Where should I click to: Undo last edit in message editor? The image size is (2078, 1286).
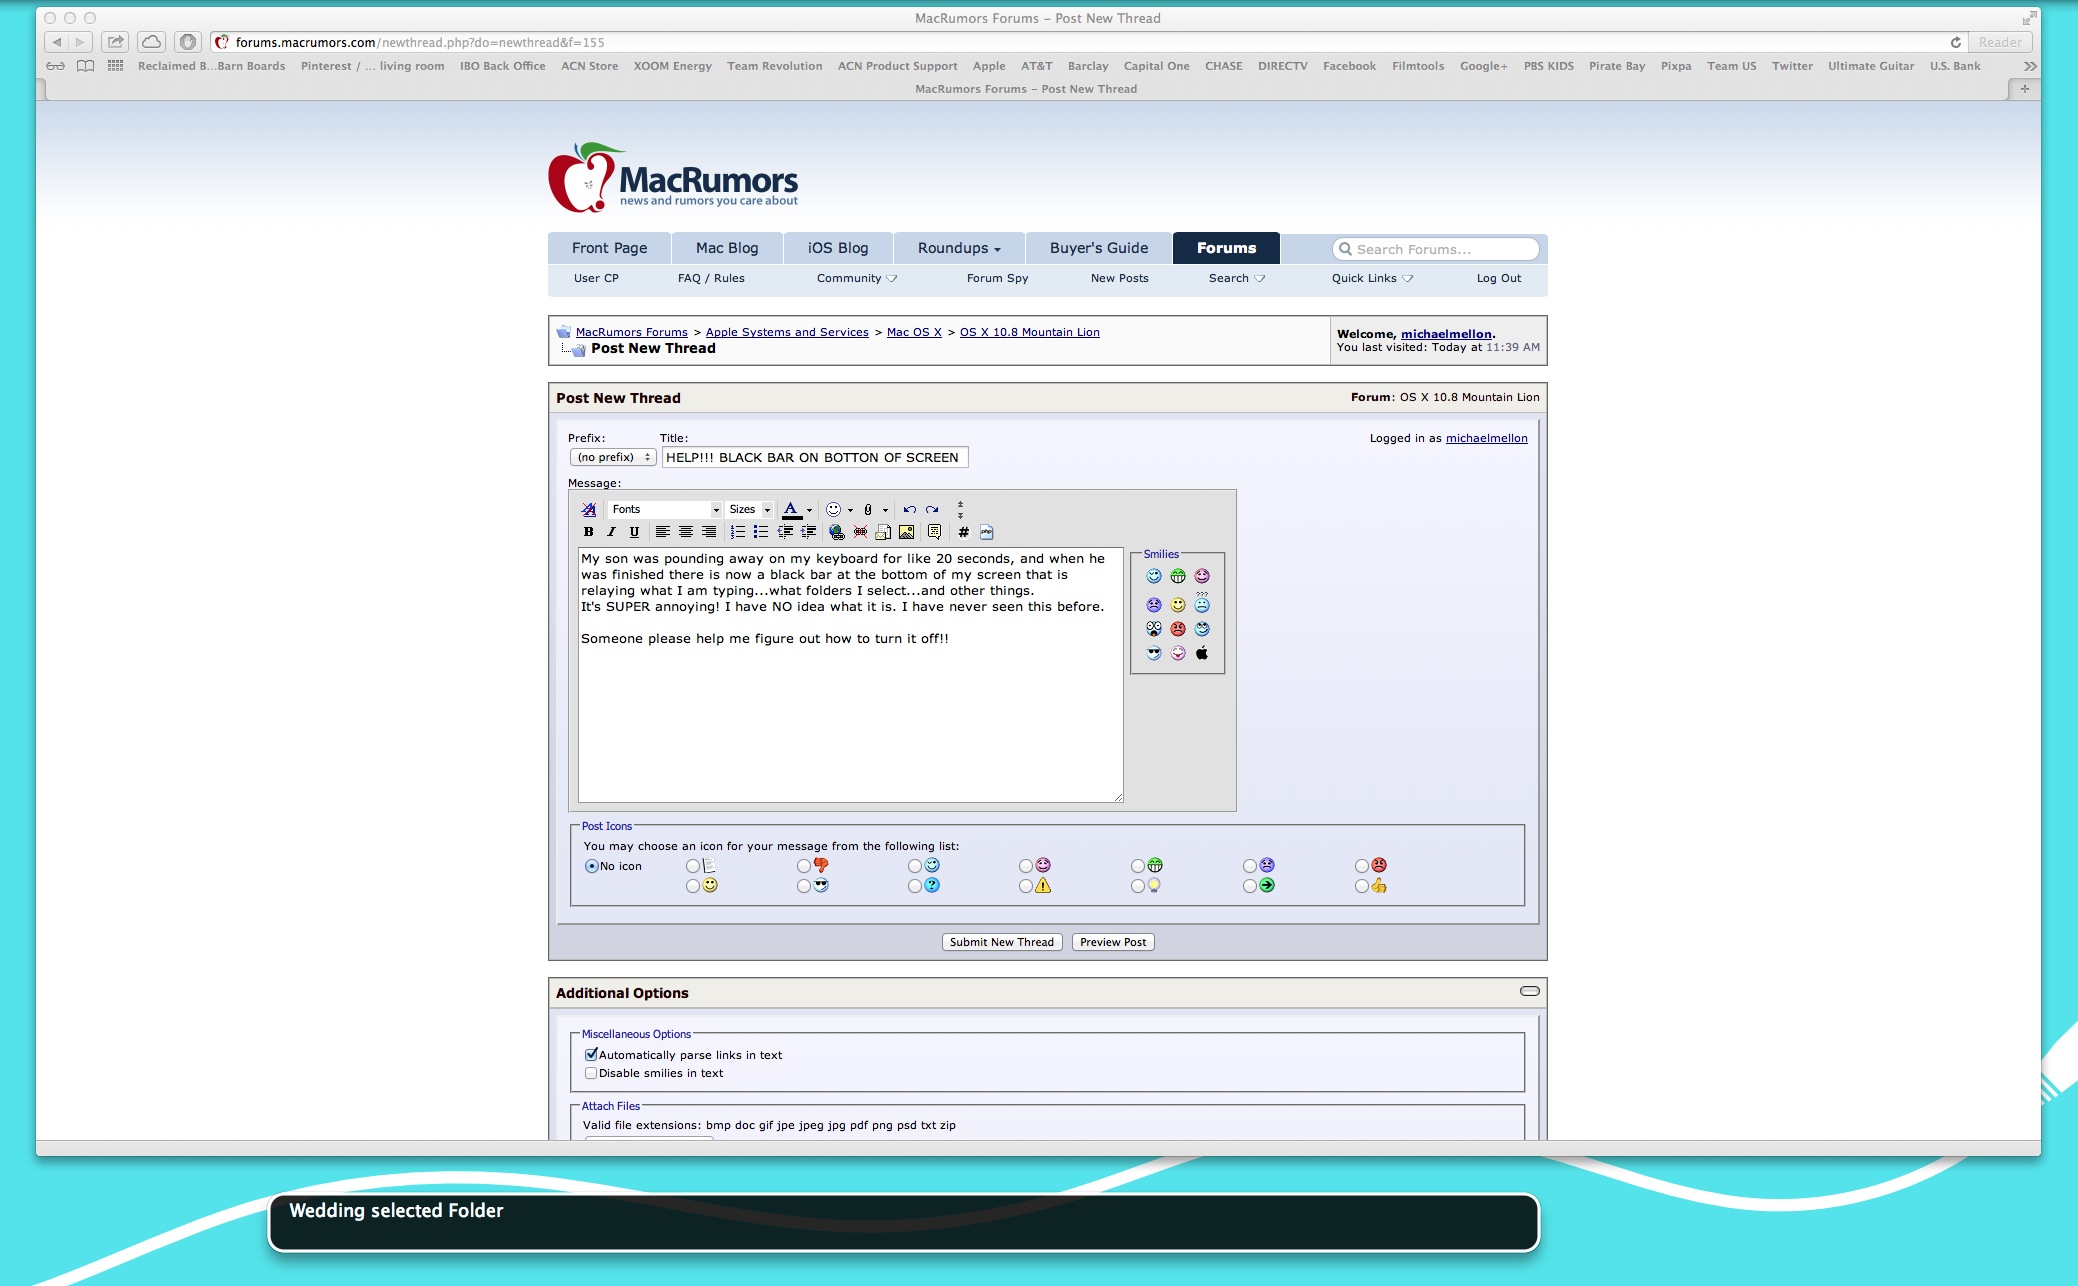tap(909, 510)
